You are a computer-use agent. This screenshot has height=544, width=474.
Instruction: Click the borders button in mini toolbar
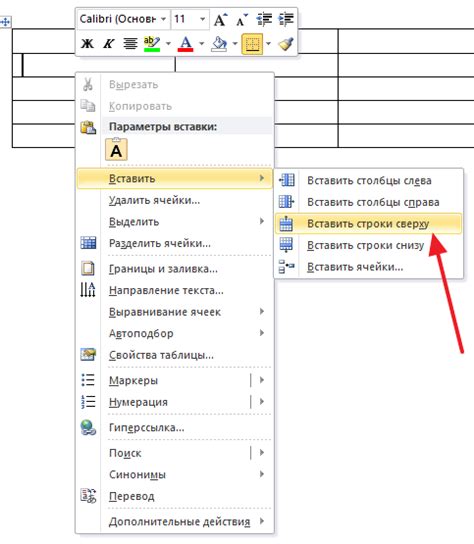(x=252, y=44)
